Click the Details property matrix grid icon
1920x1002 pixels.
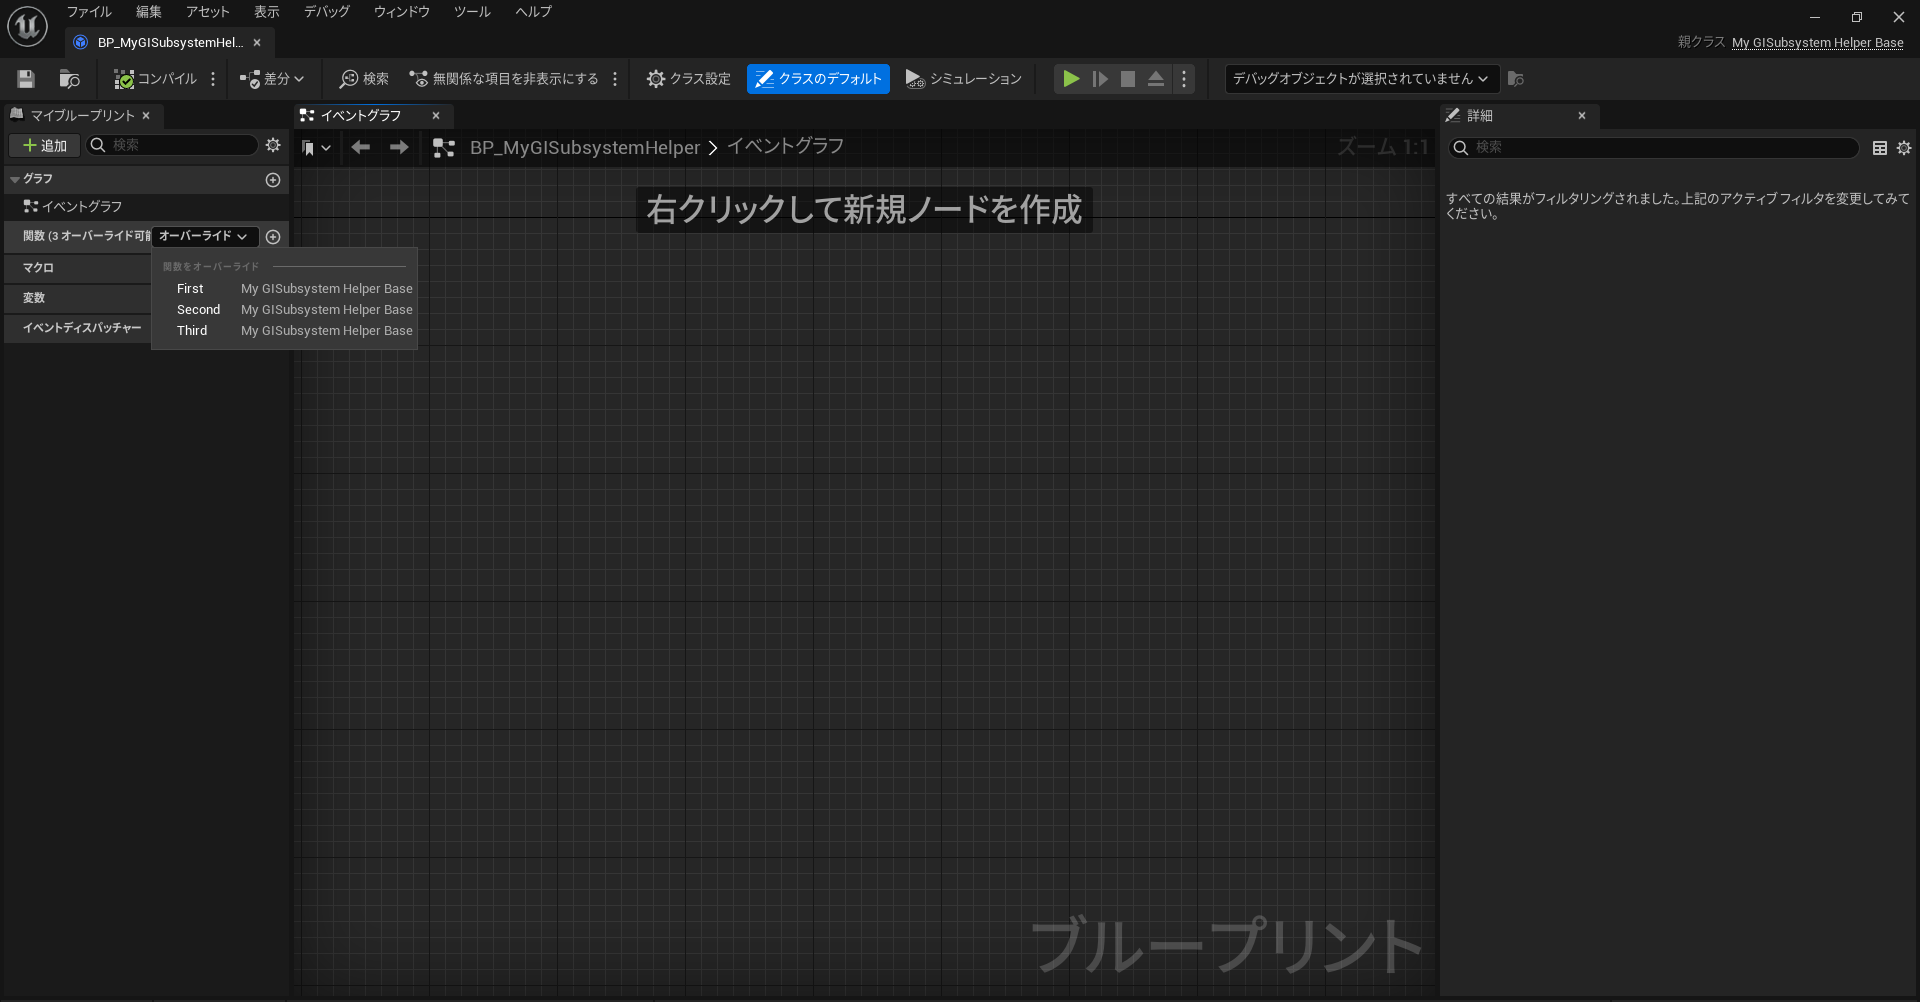1880,148
